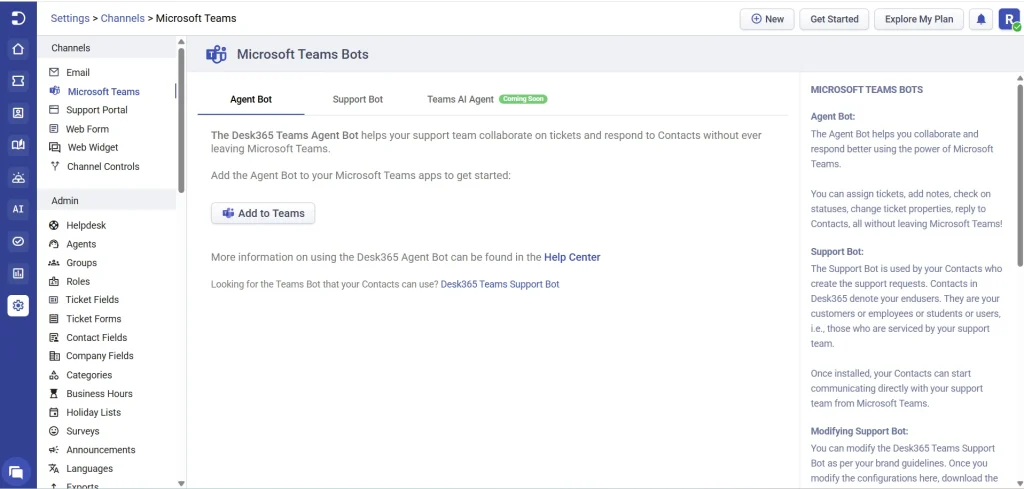Viewport: 1024px width, 489px height.
Task: Click the automation icon below Knowledge Base
Action: (x=18, y=177)
